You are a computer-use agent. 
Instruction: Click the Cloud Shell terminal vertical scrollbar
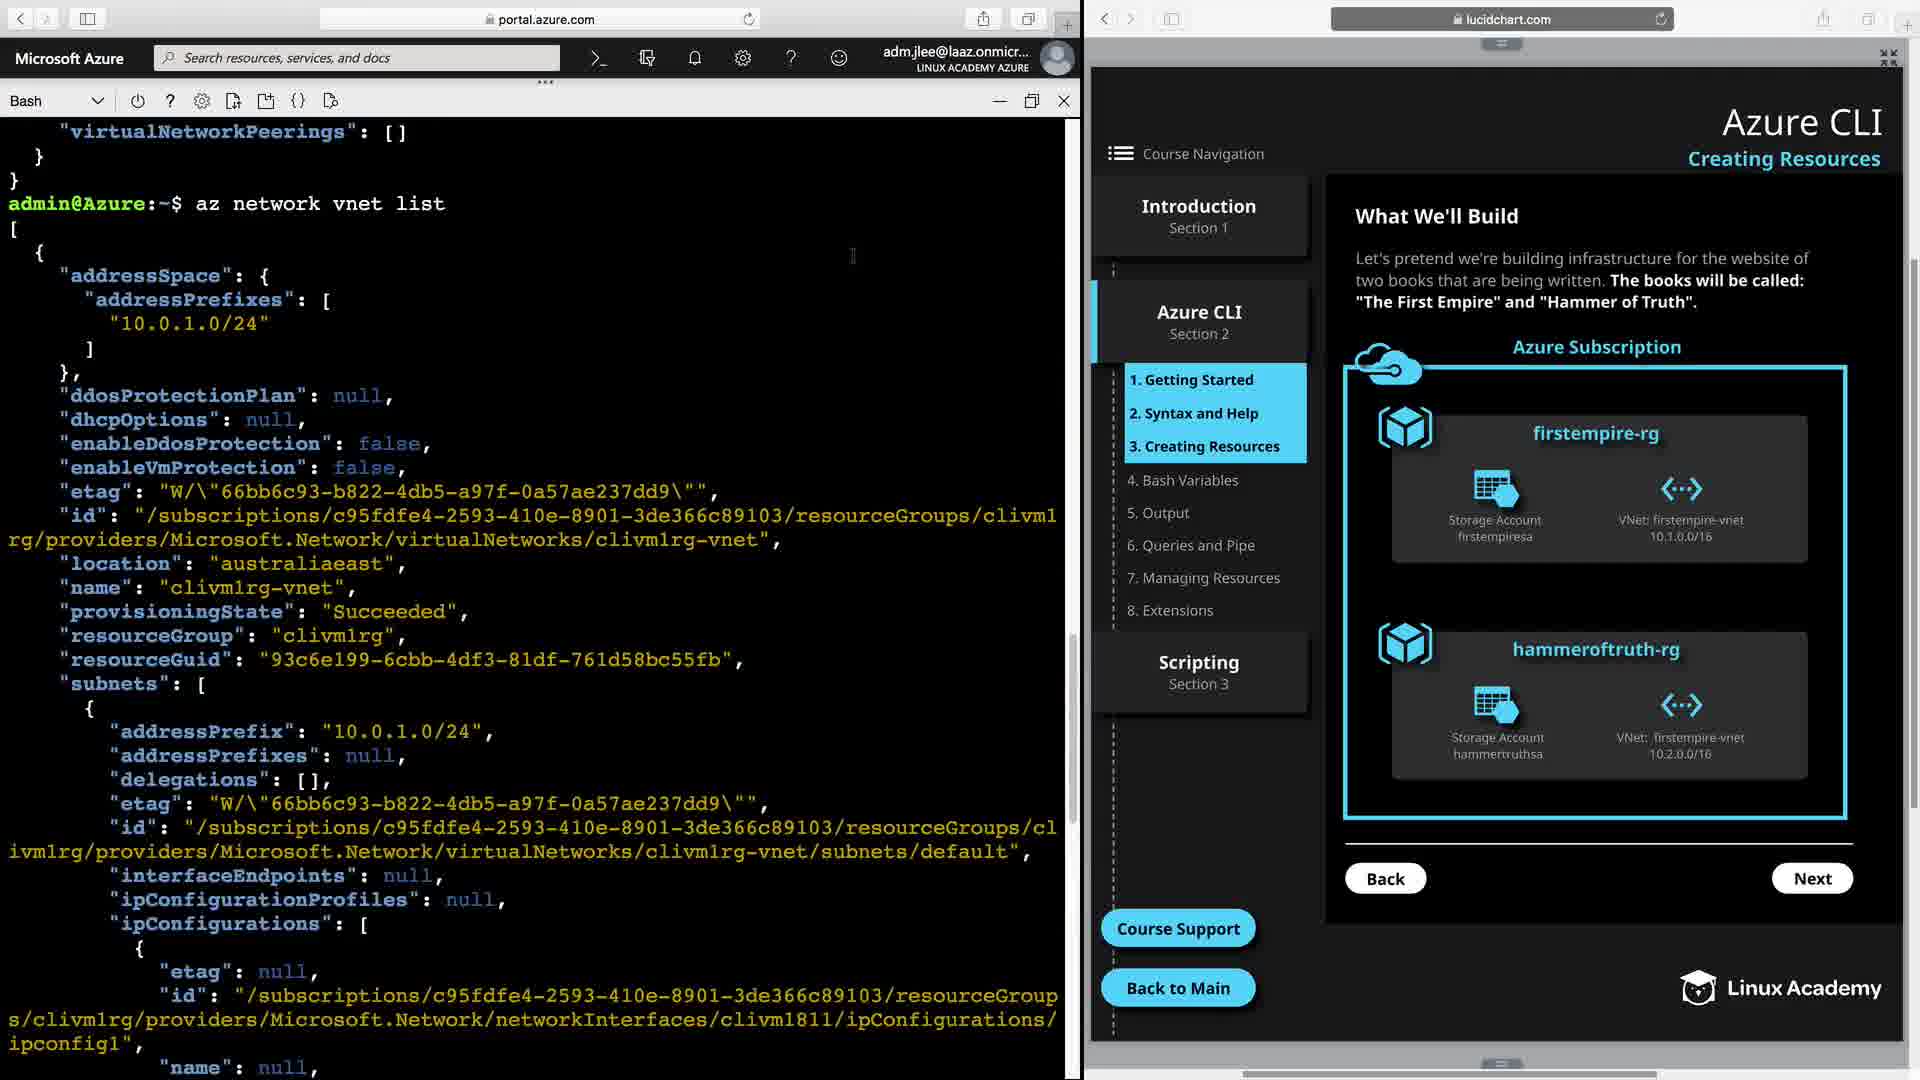[1072, 728]
